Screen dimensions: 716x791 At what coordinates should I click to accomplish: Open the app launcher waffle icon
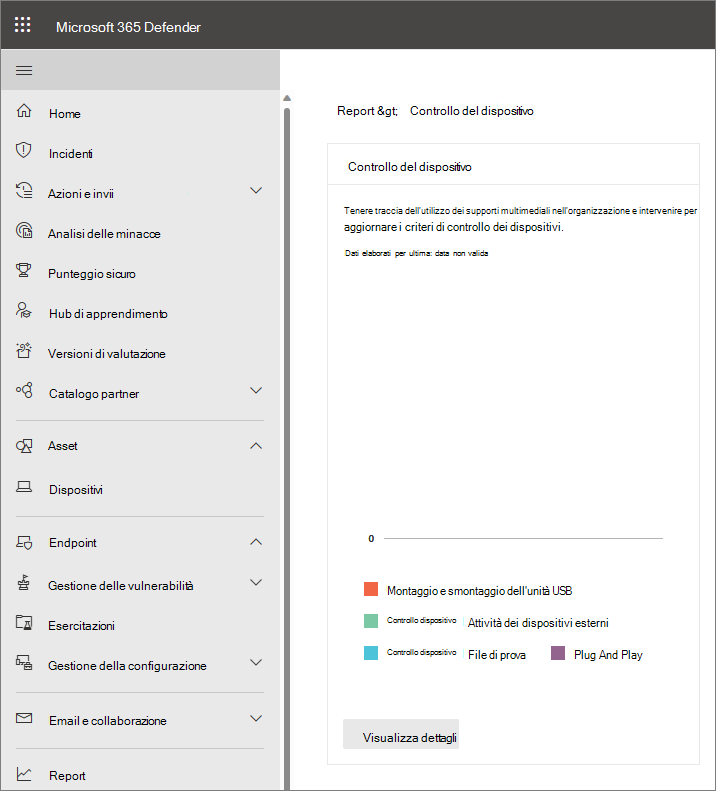23,24
